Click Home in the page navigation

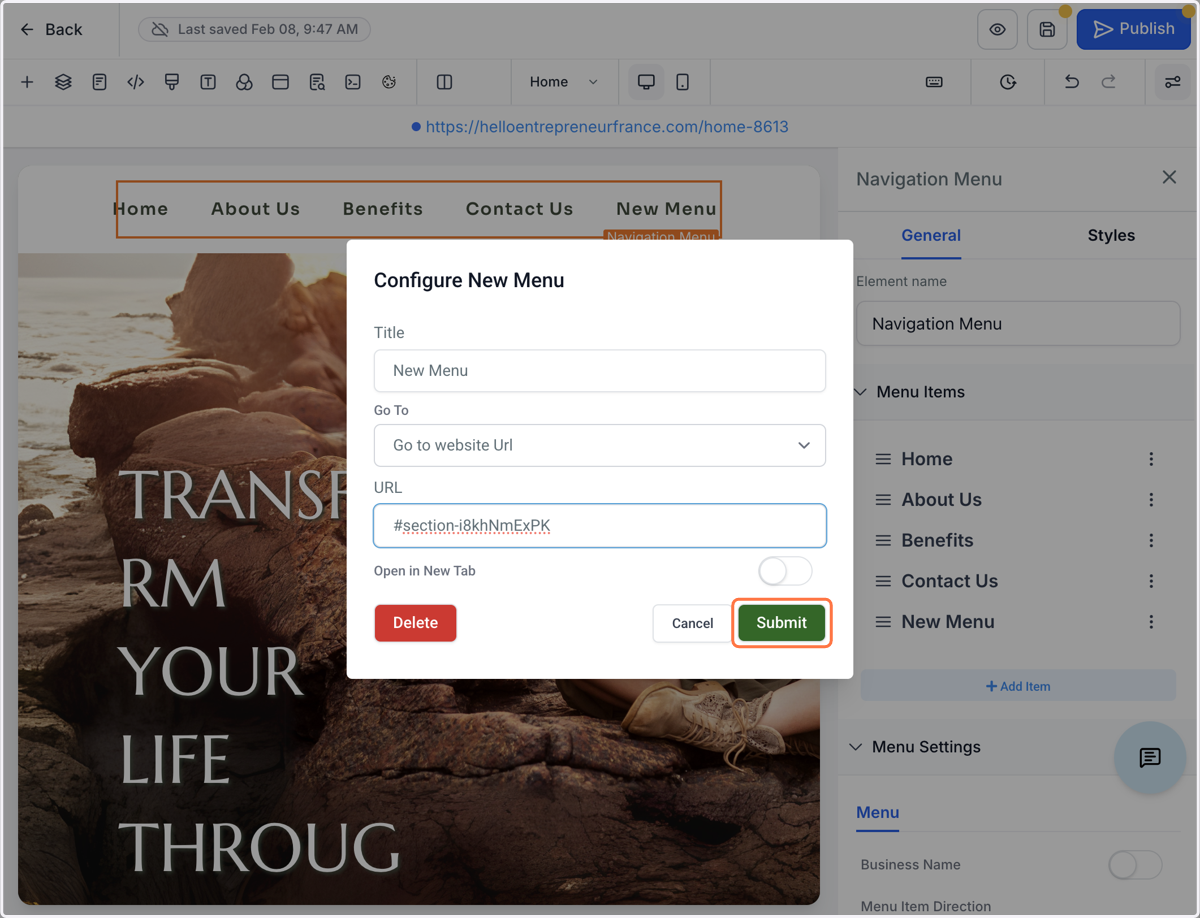click(140, 209)
